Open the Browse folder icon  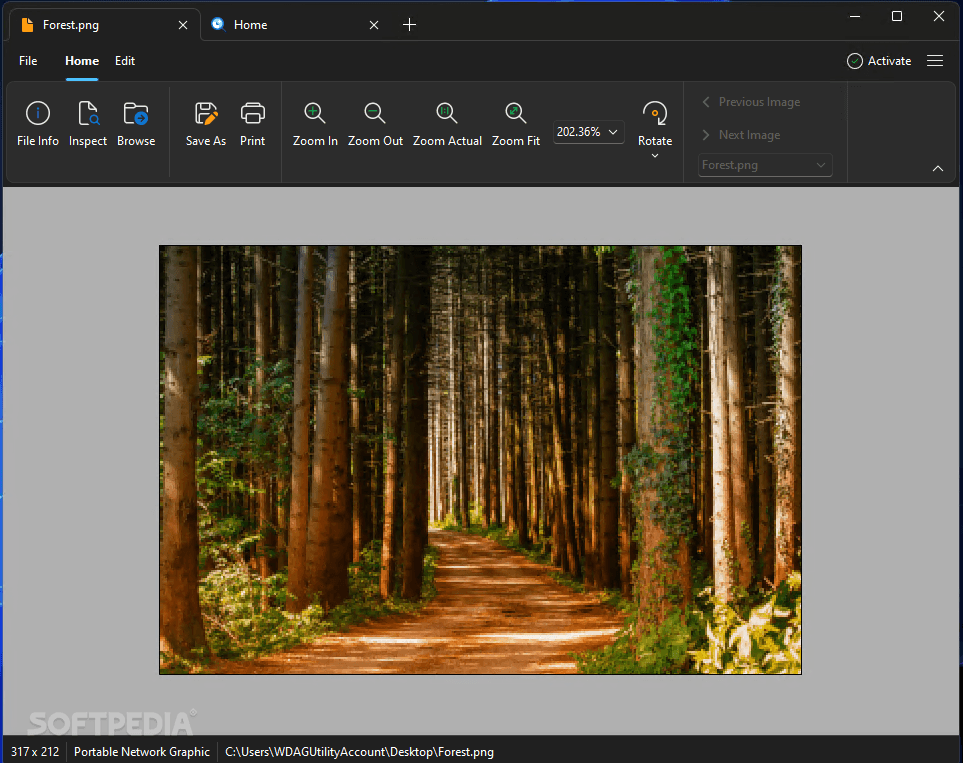click(136, 114)
